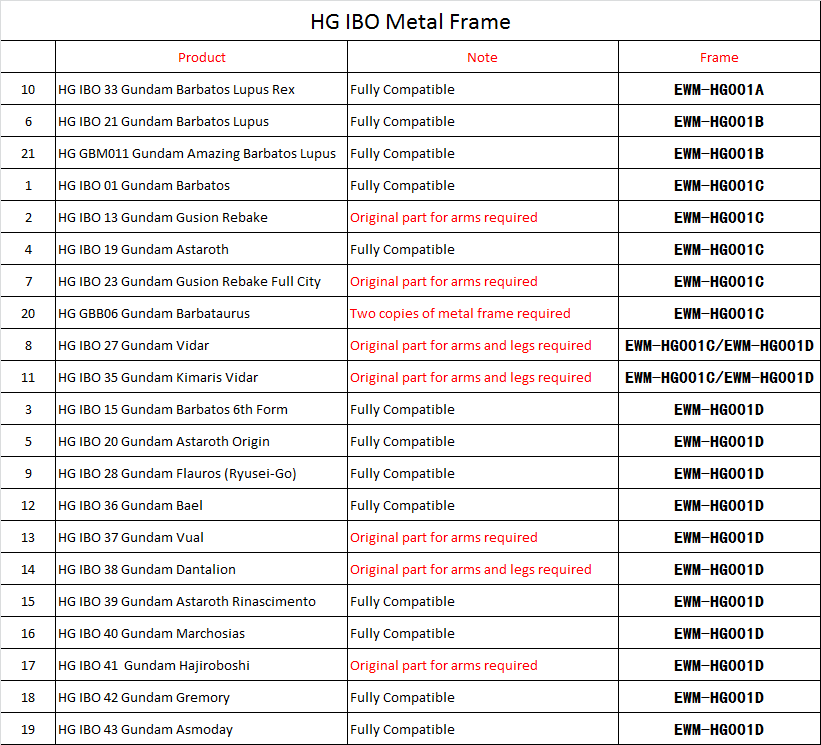Select the 'Product' column header

pos(202,57)
